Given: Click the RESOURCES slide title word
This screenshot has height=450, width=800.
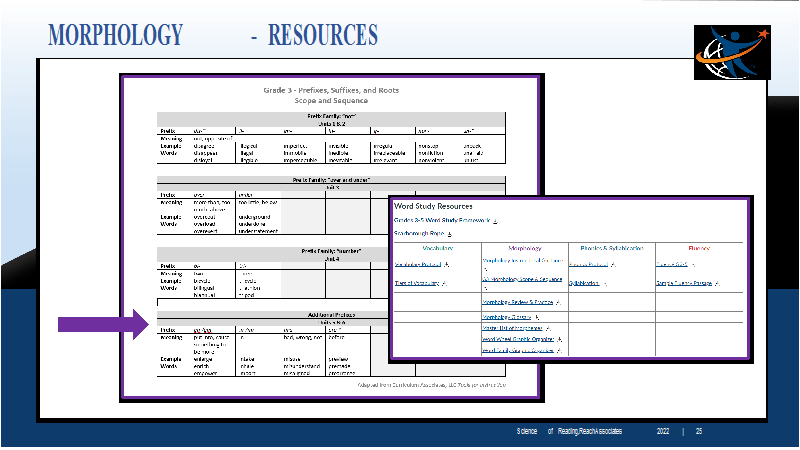Looking at the screenshot, I should (x=323, y=35).
